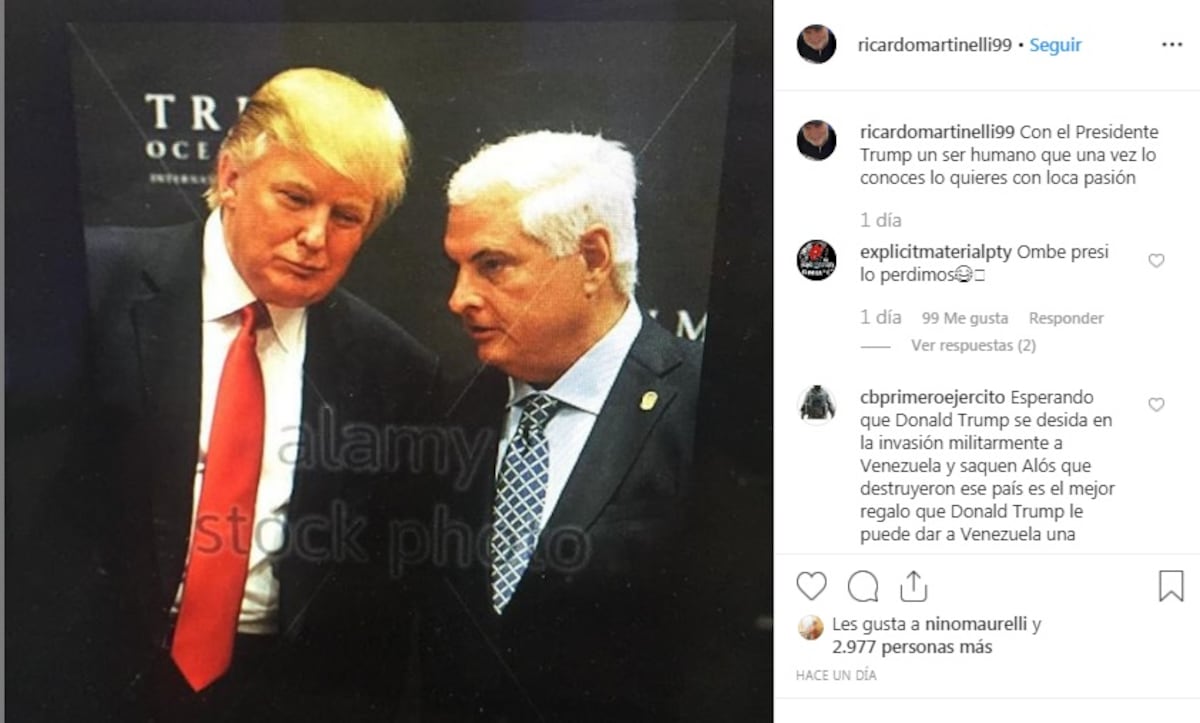Open ricardomartinelli99 profile picture in header
Viewport: 1200px width, 723px height.
pyautogui.click(x=816, y=45)
